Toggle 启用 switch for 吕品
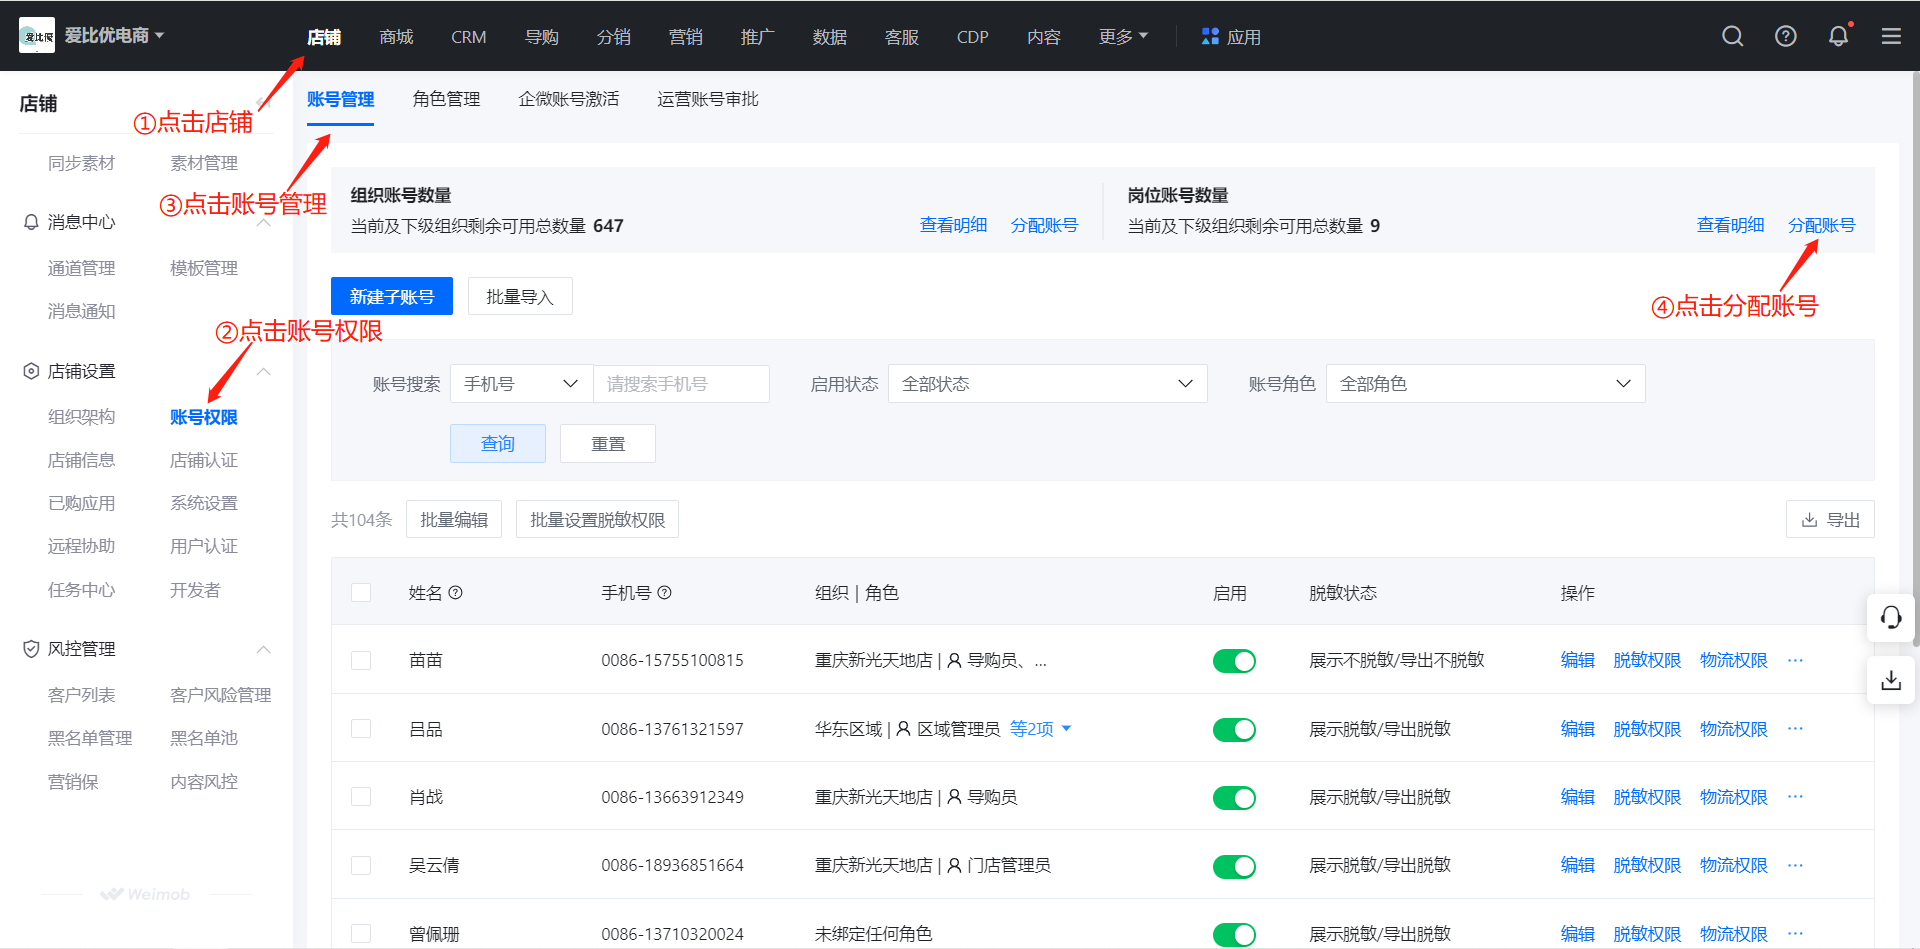1920x949 pixels. 1234,729
